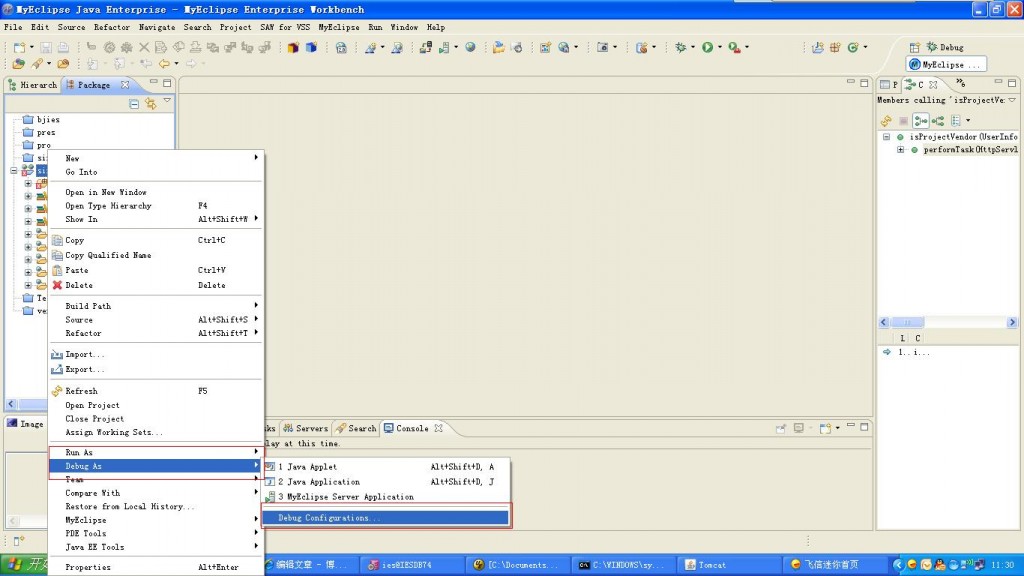Click the green Run launch icon in the toolbar
Viewport: 1024px width, 576px height.
click(707, 47)
